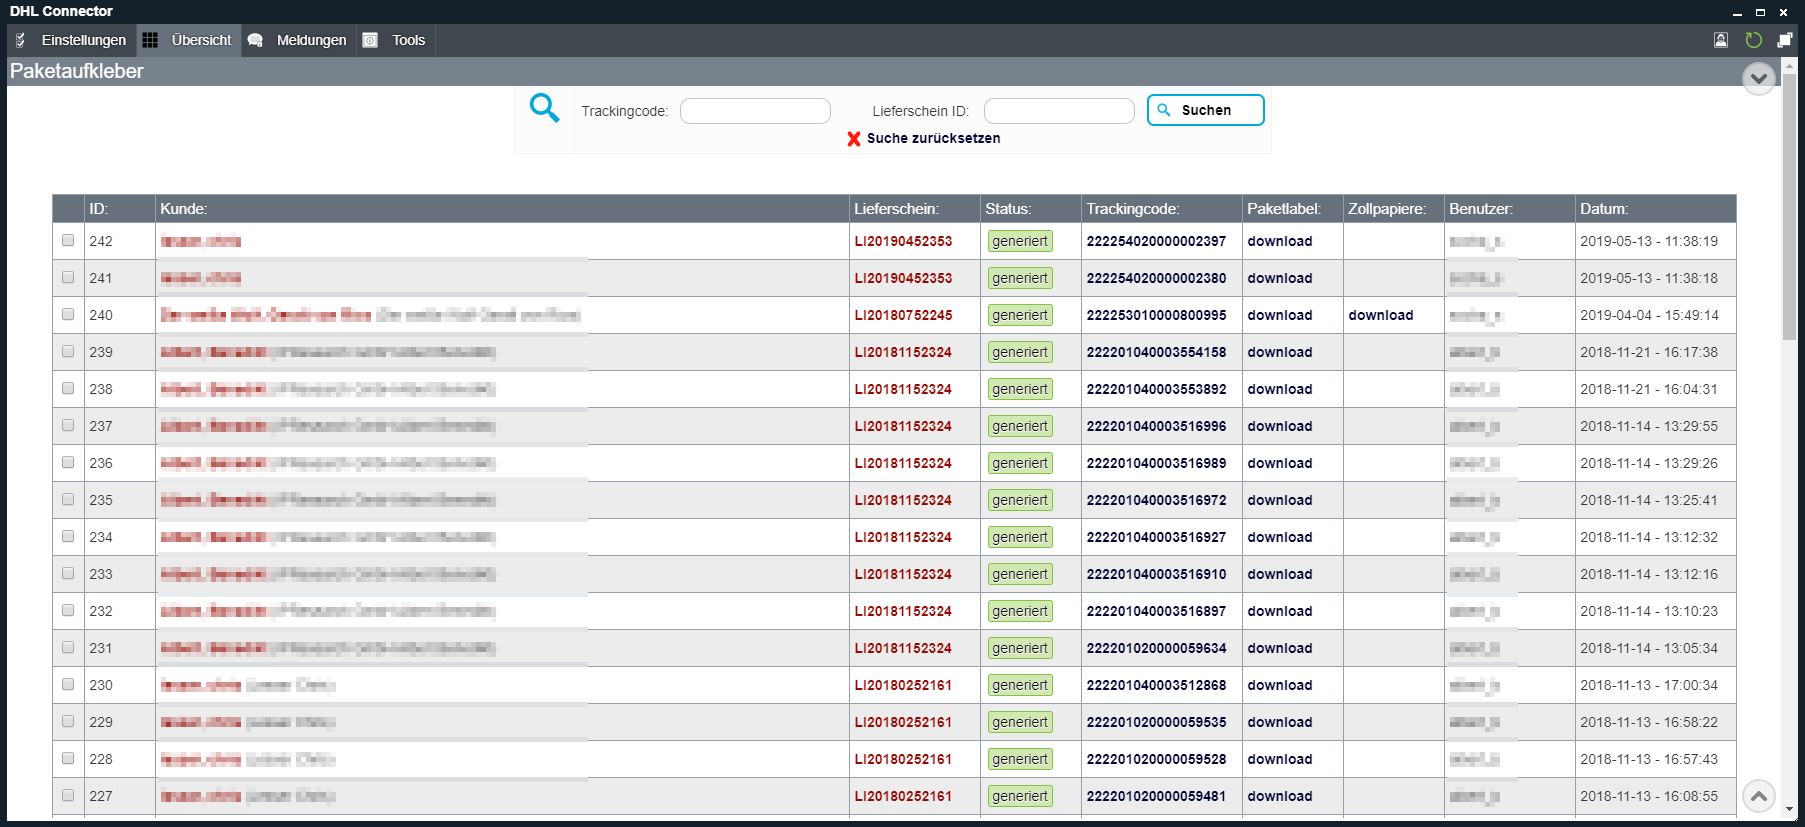
Task: Click the Einstellungen wrench icon
Action: (x=21, y=40)
